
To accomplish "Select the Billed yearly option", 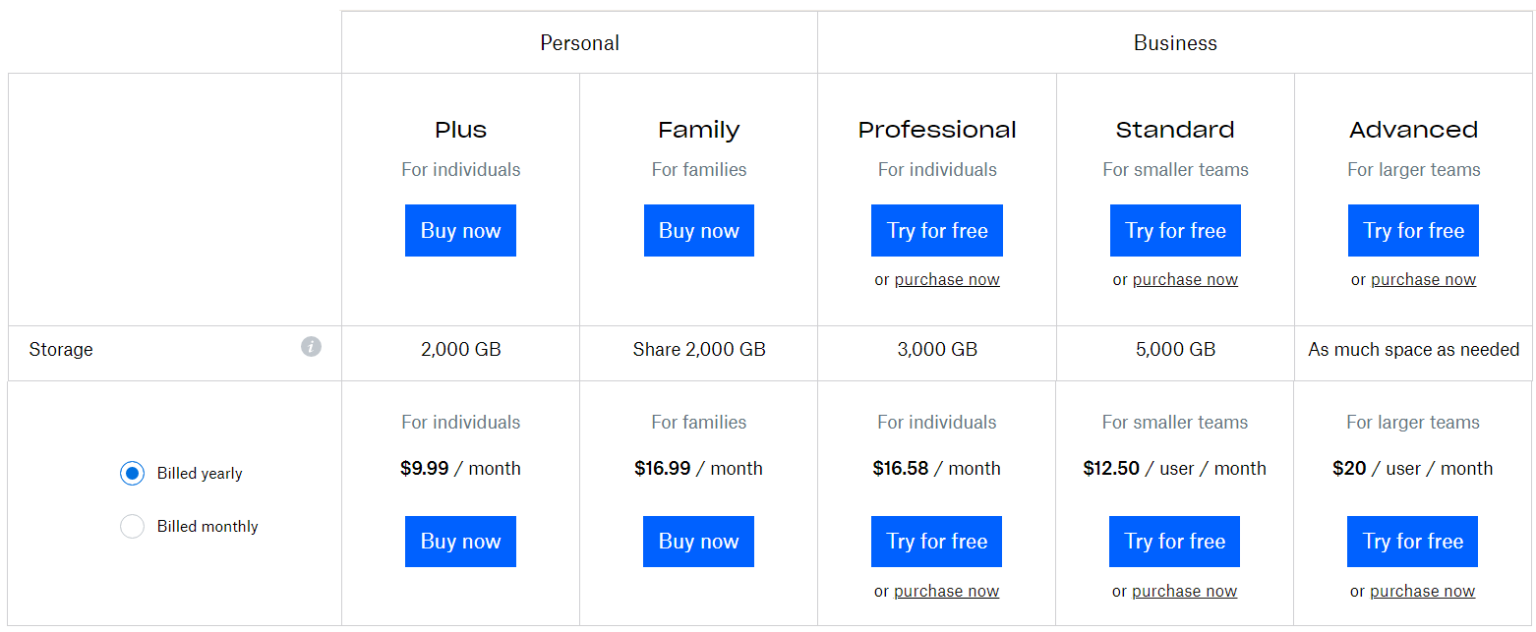I will [132, 473].
